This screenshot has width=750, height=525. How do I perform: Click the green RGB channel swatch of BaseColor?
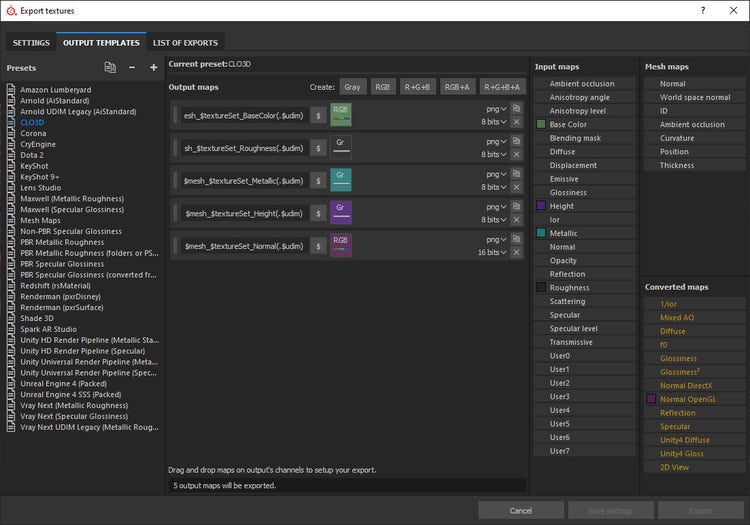point(341,115)
